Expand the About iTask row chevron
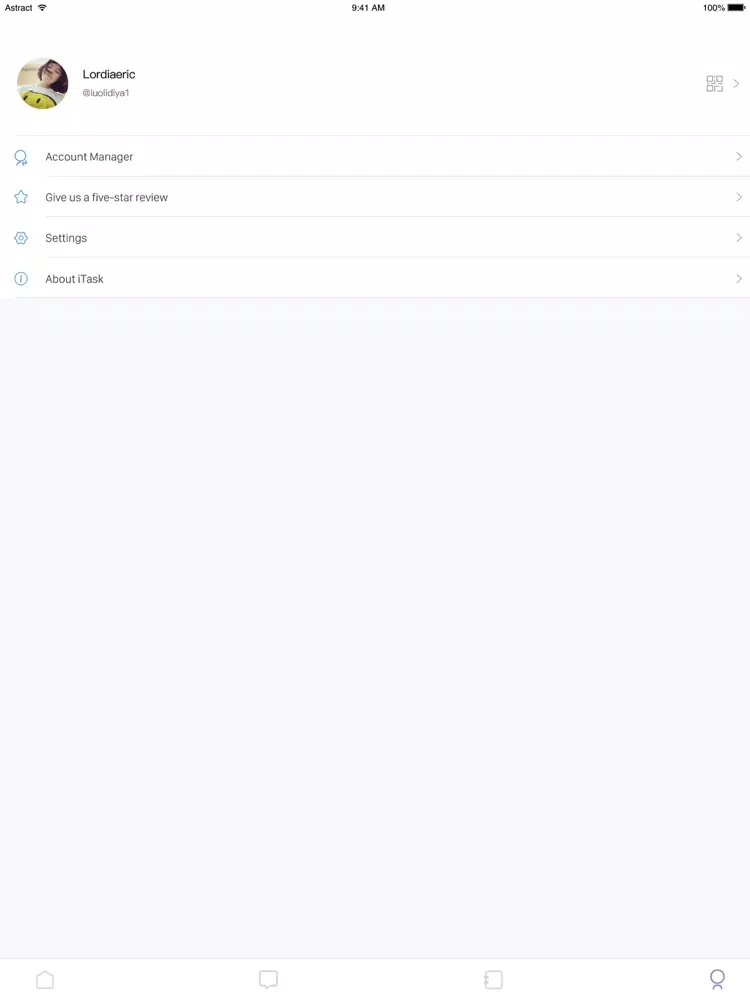This screenshot has width=750, height=1000. pos(739,279)
